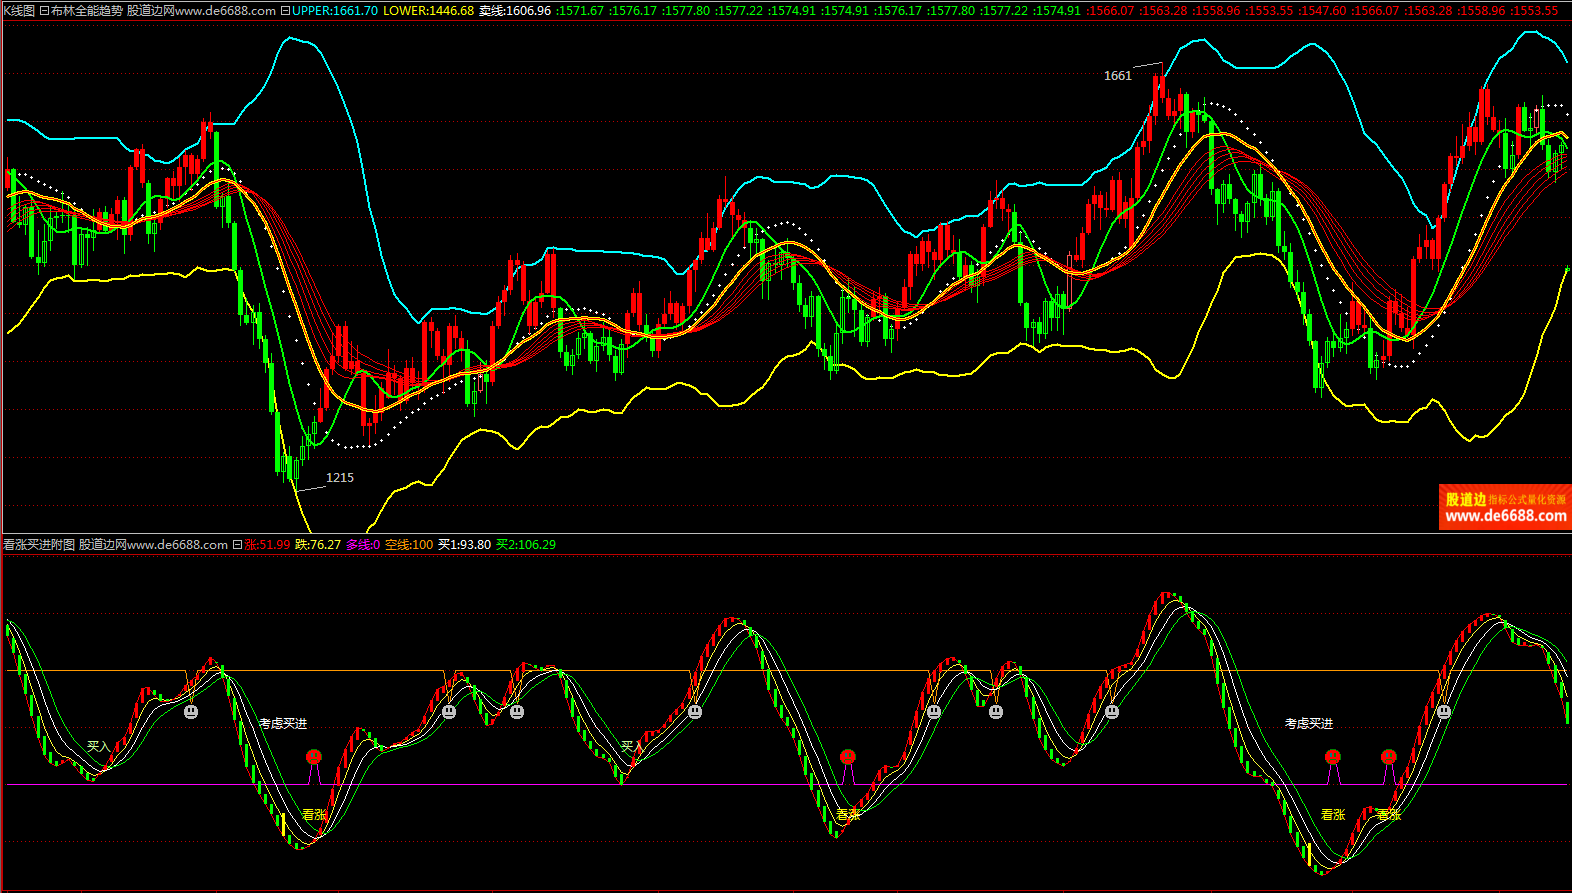Click the leftmost yellow bar marker
Viewport: 1572px width, 893px height.
coord(284,824)
